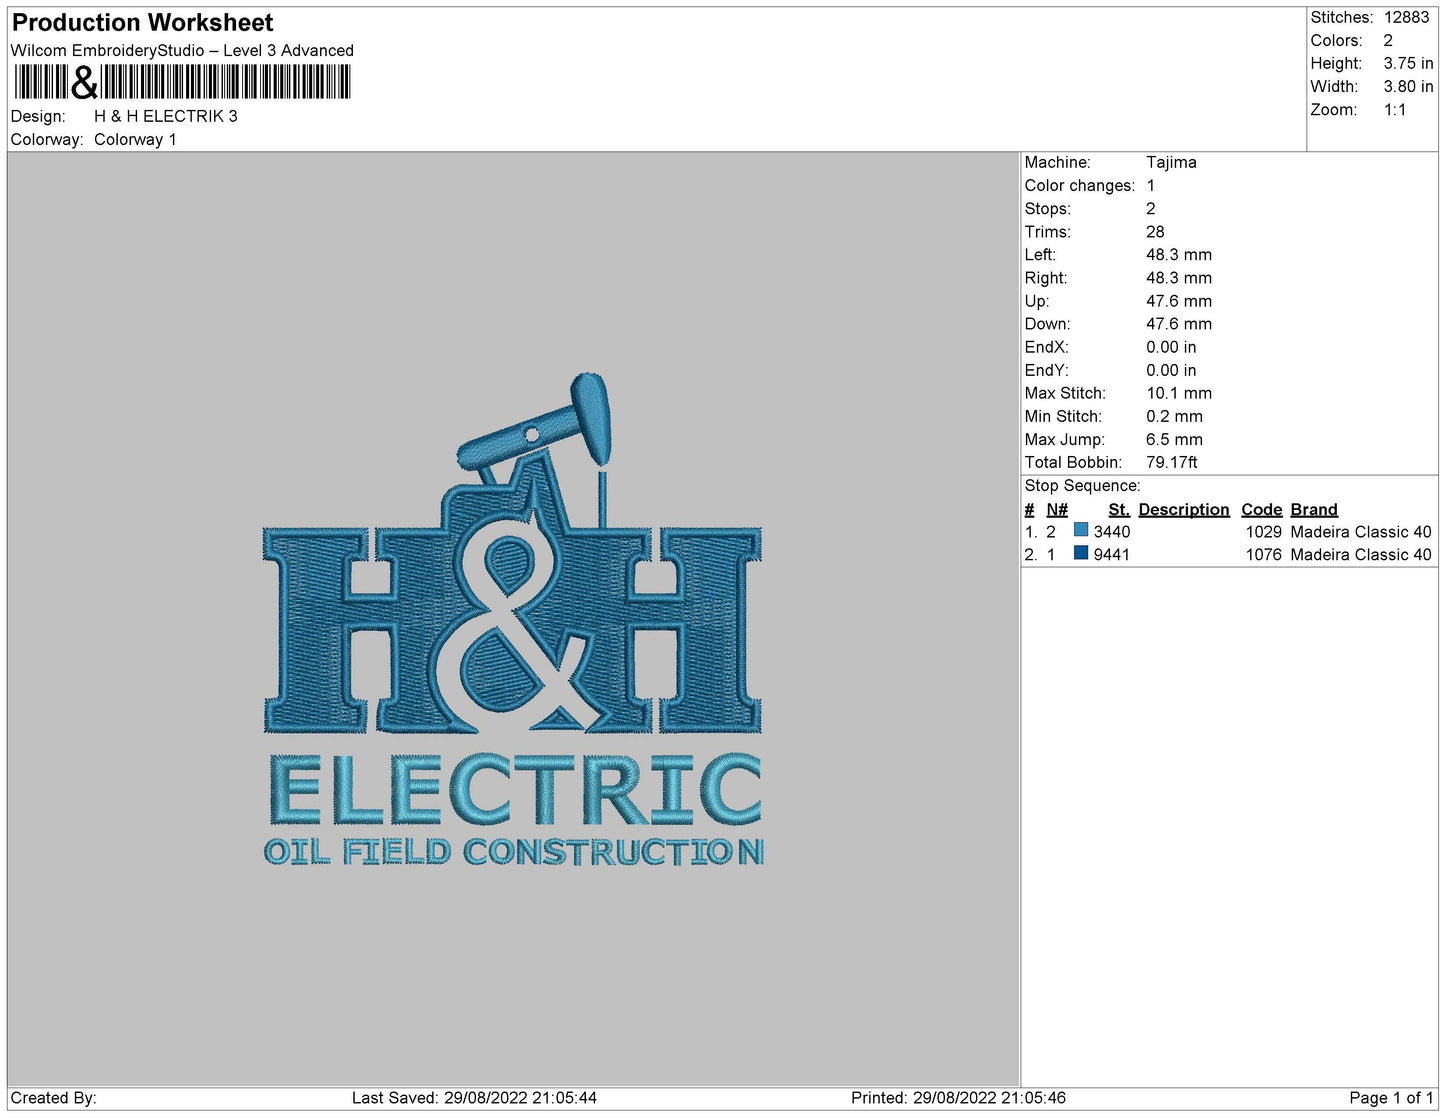Click the Max Jump value '6.5 mm'
The height and width of the screenshot is (1117, 1445).
(1174, 439)
